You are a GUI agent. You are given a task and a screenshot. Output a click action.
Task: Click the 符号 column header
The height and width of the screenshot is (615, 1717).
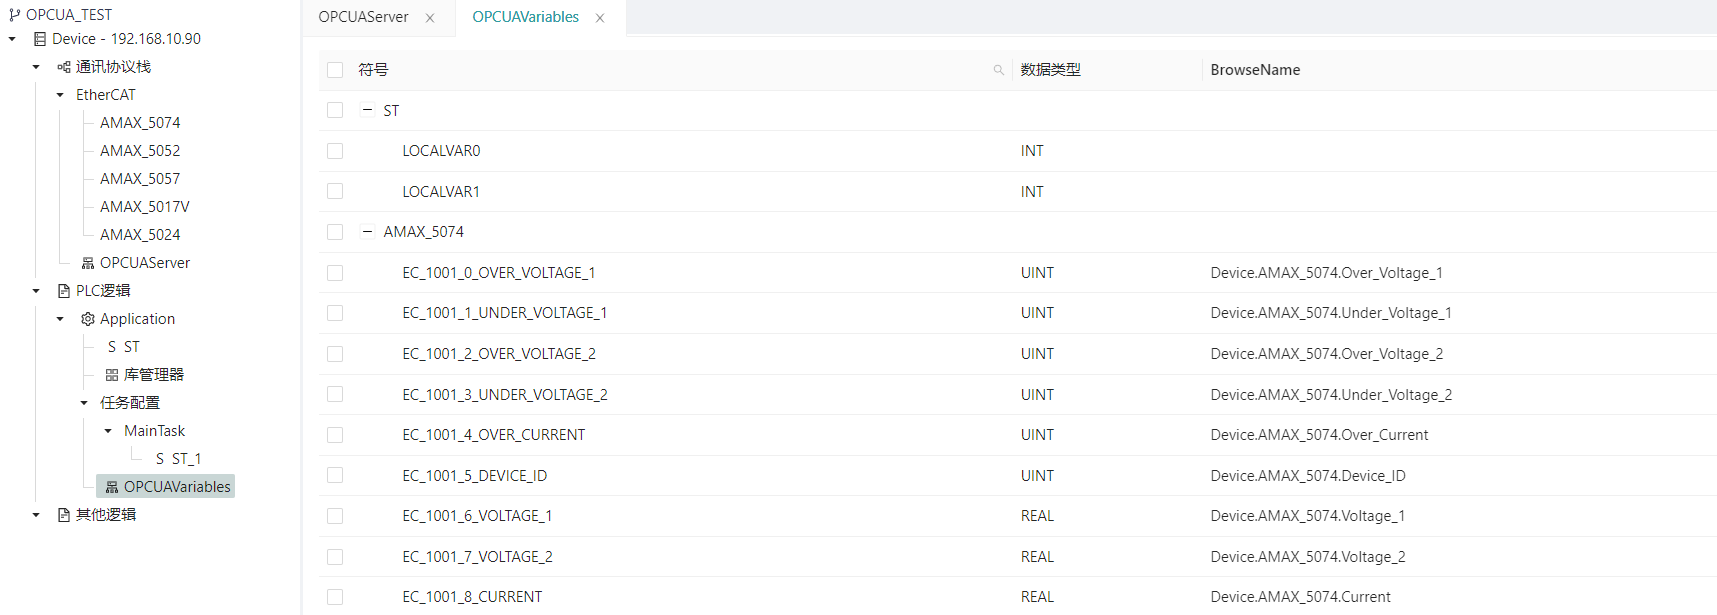point(373,70)
